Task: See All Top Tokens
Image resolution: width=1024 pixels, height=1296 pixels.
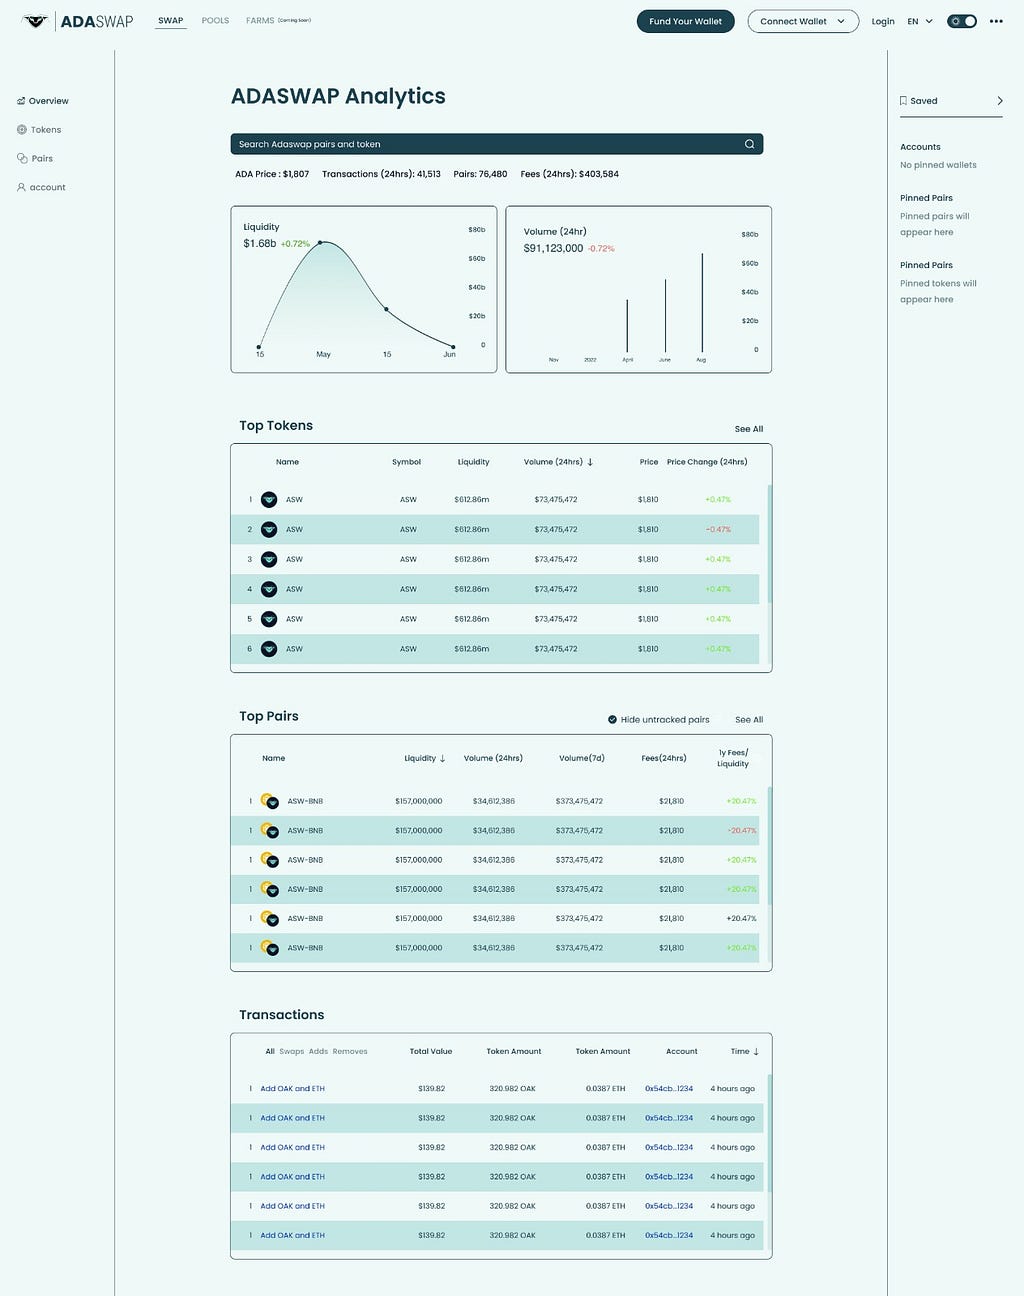Action: [x=749, y=429]
